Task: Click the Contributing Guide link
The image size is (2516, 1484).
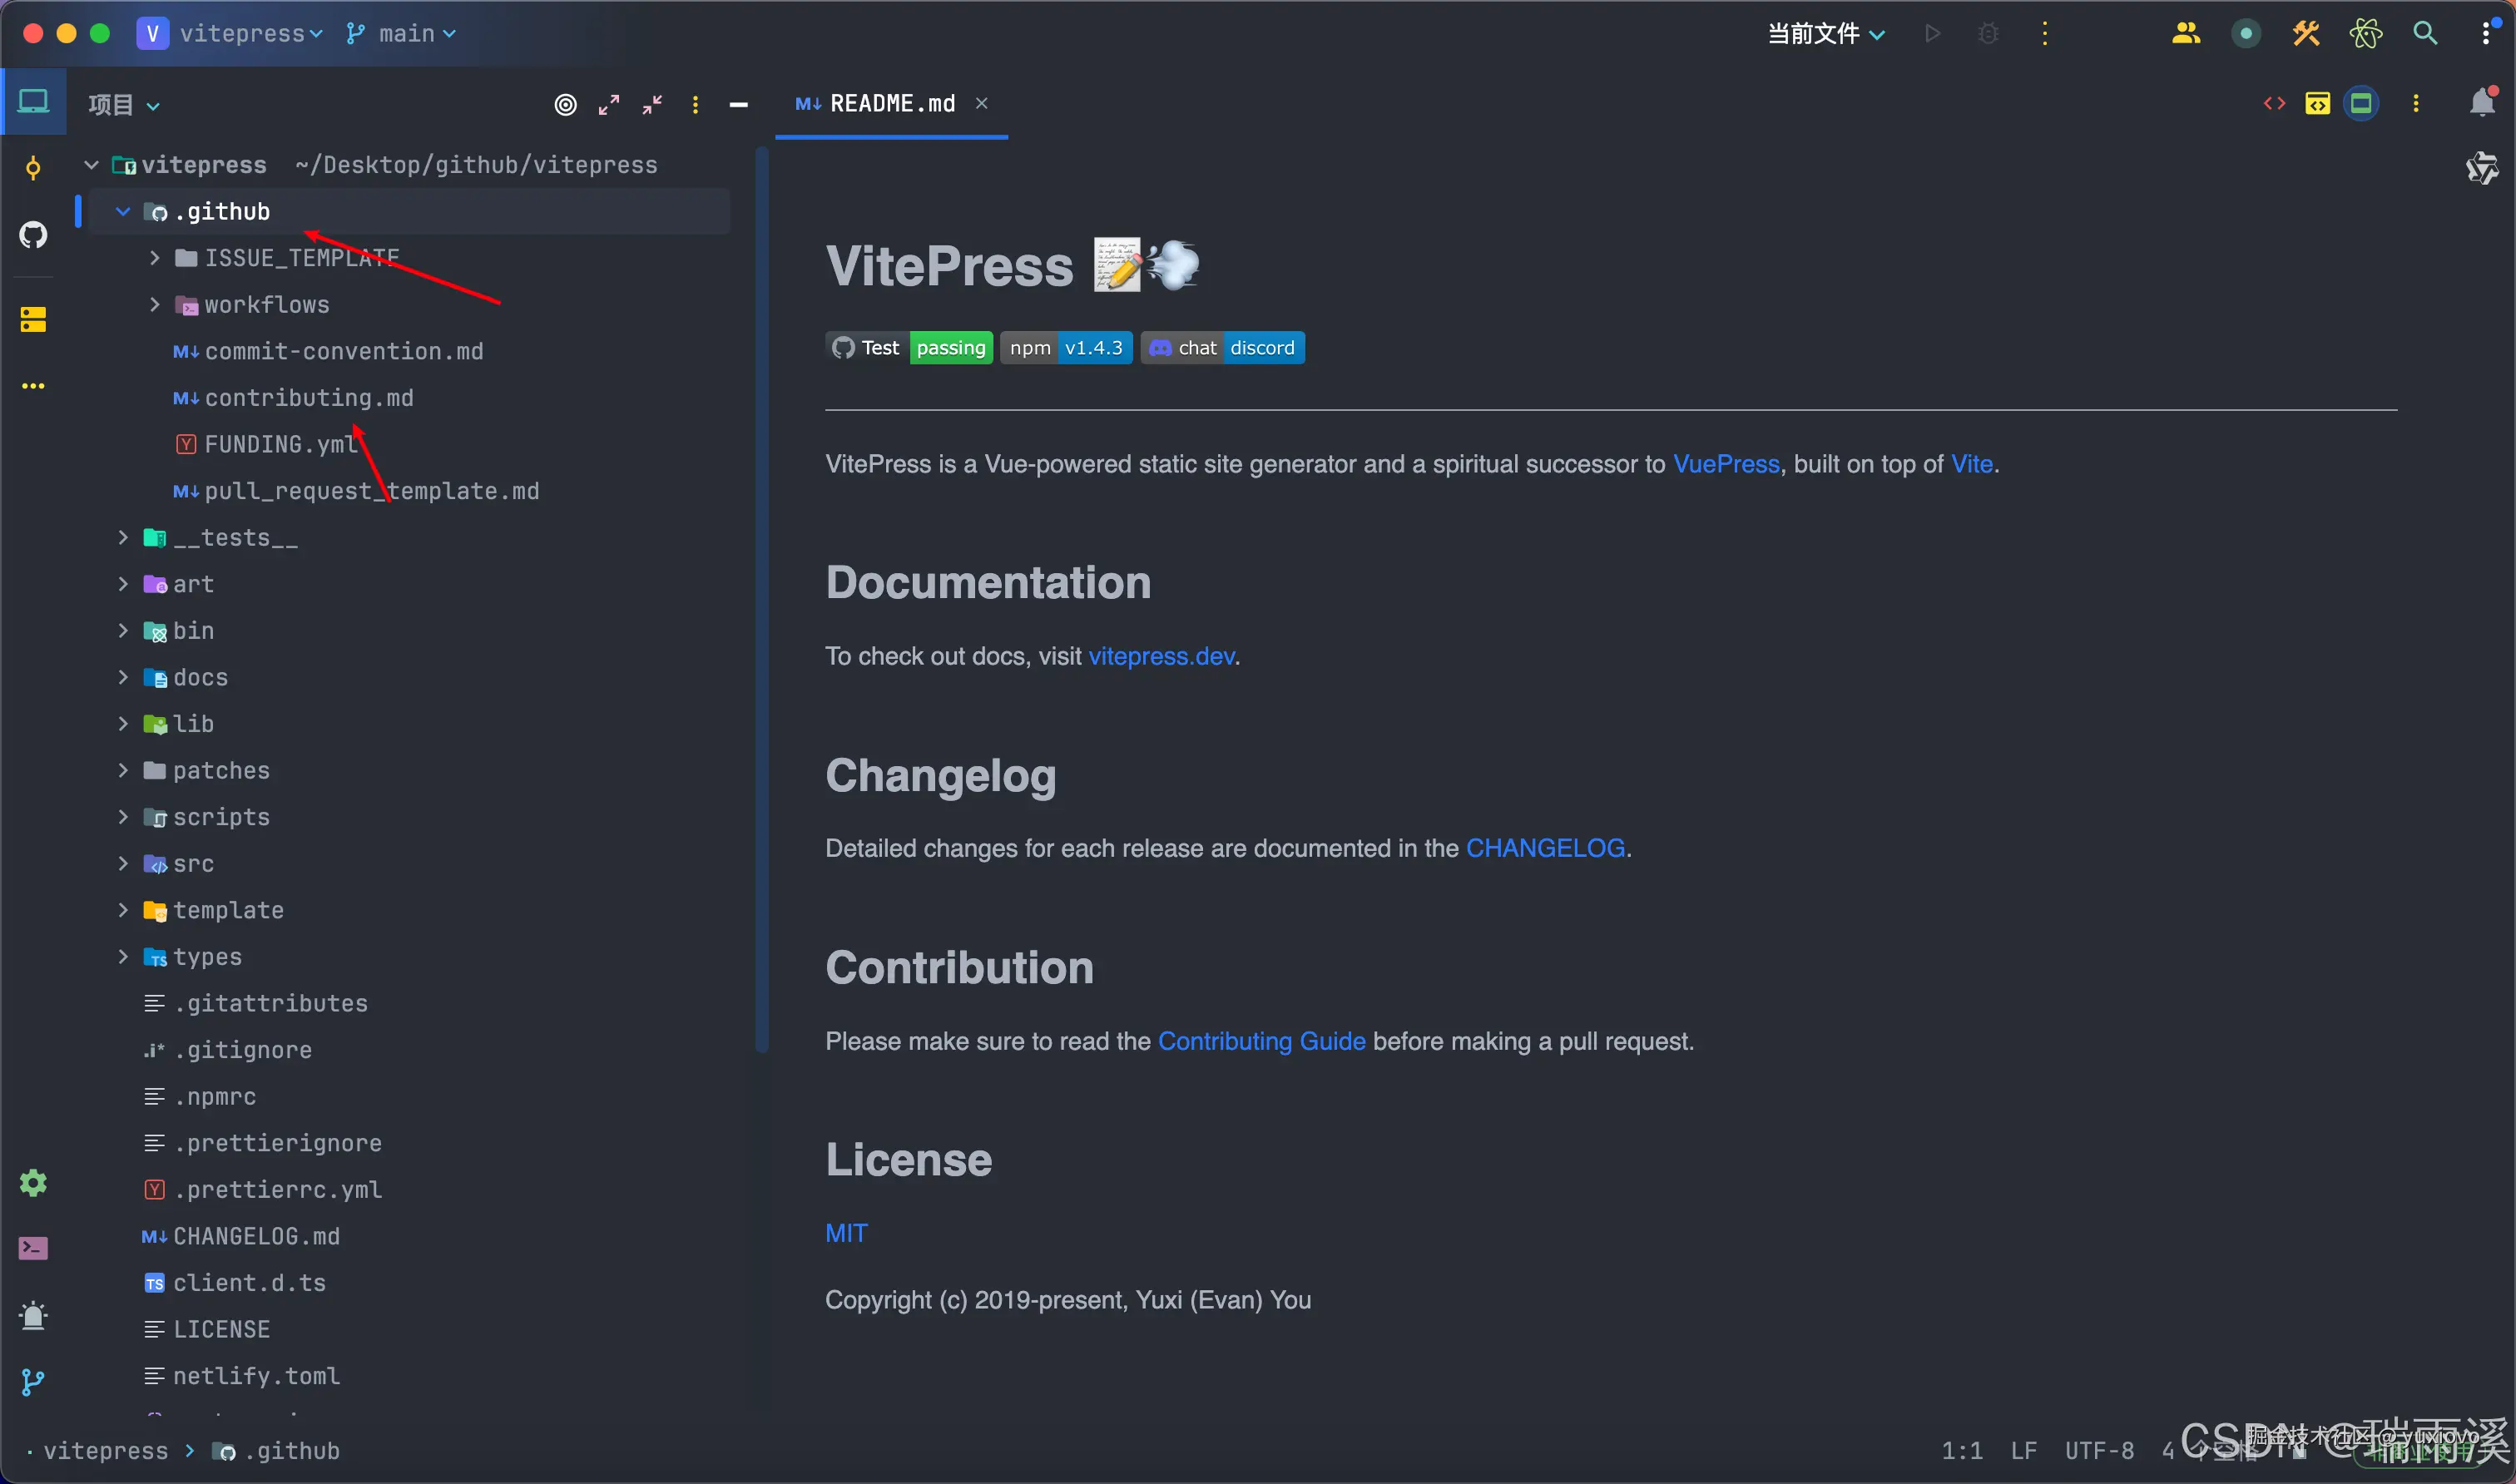Action: click(1261, 1041)
